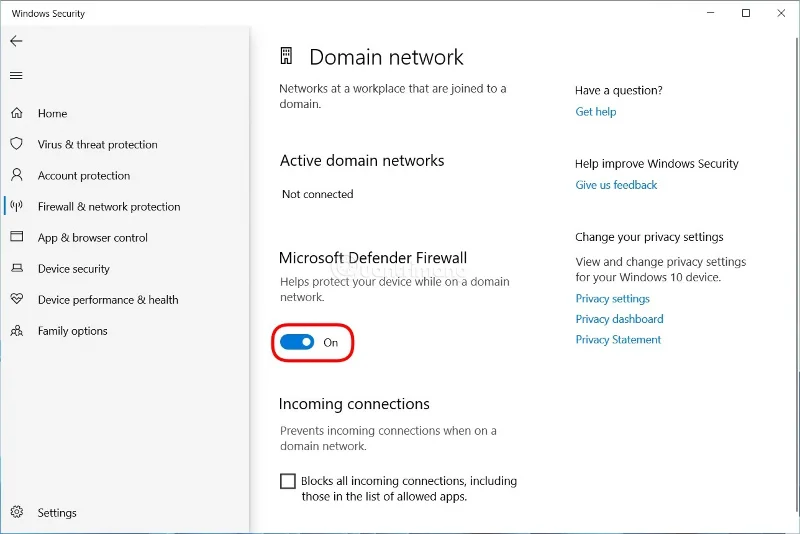Click the Firewall antenna signal icon
This screenshot has height=534, width=800.
coord(17,206)
